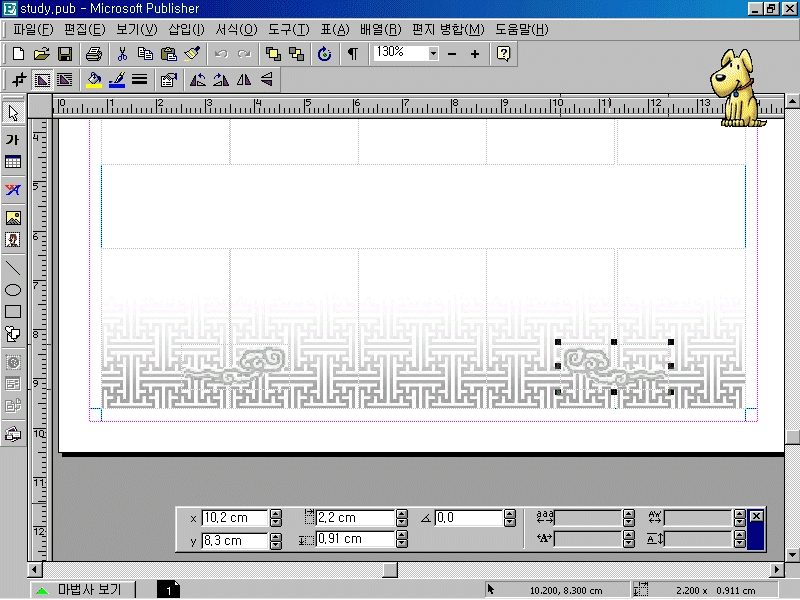
Task: Open the 편집(E) menu
Action: [85, 30]
